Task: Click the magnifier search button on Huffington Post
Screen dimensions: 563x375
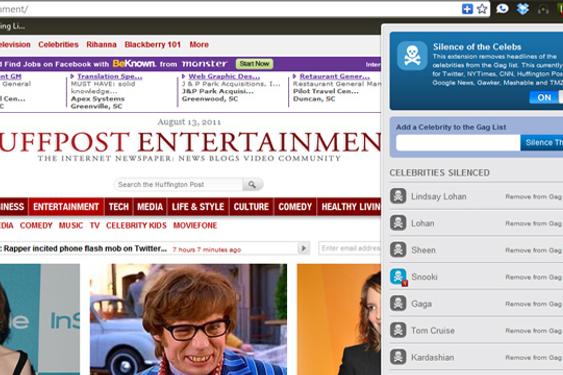Action: tap(252, 184)
